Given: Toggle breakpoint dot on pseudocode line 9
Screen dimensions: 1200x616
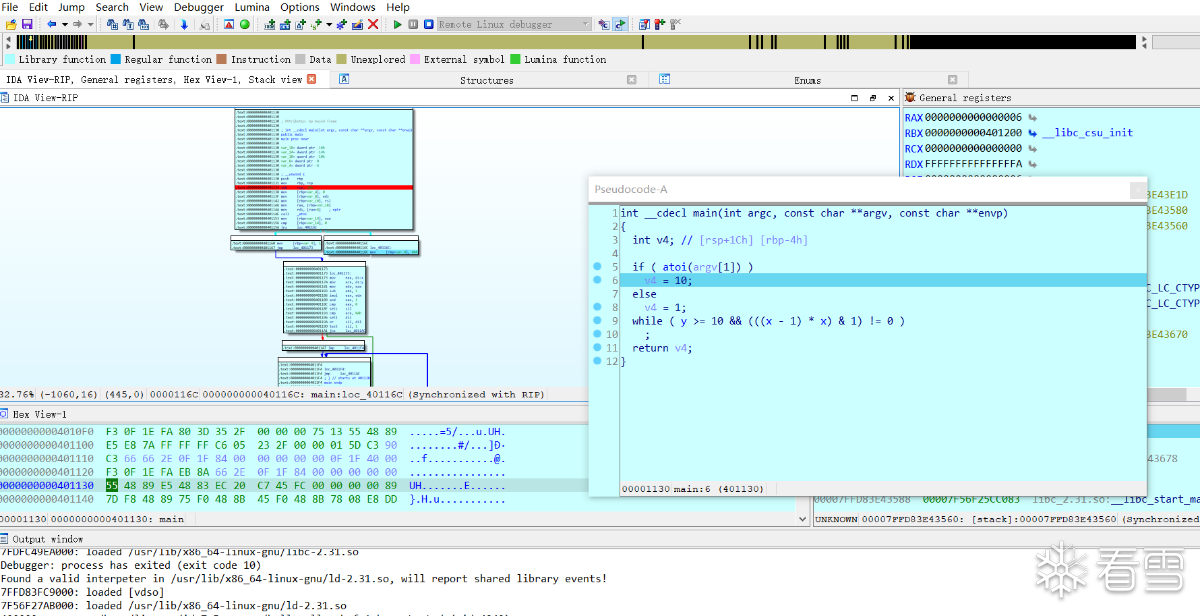Looking at the screenshot, I should coord(597,321).
